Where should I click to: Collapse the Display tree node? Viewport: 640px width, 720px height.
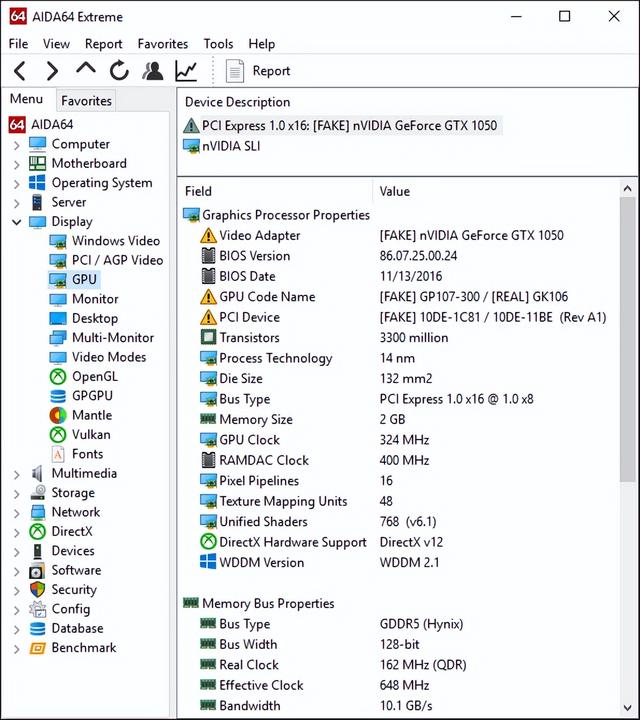17,222
